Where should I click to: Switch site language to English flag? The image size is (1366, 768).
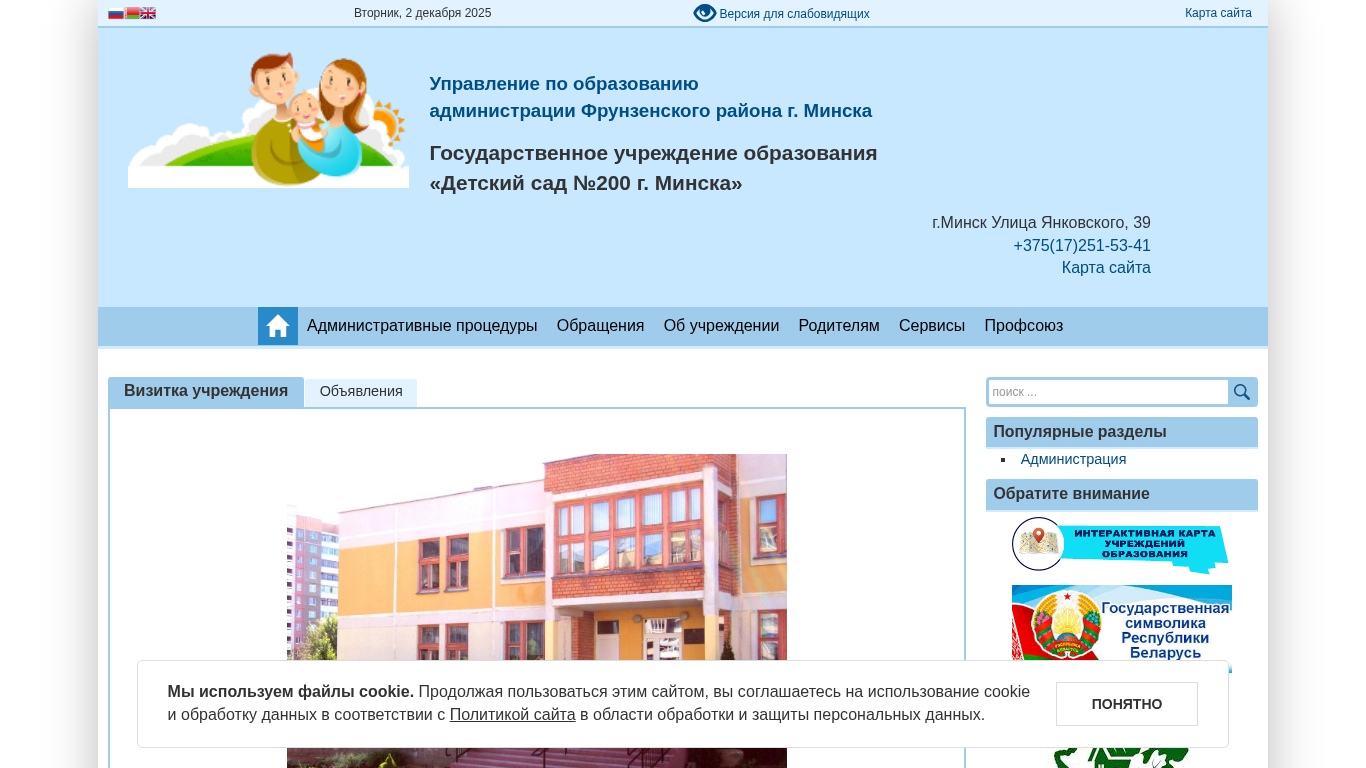tap(148, 13)
